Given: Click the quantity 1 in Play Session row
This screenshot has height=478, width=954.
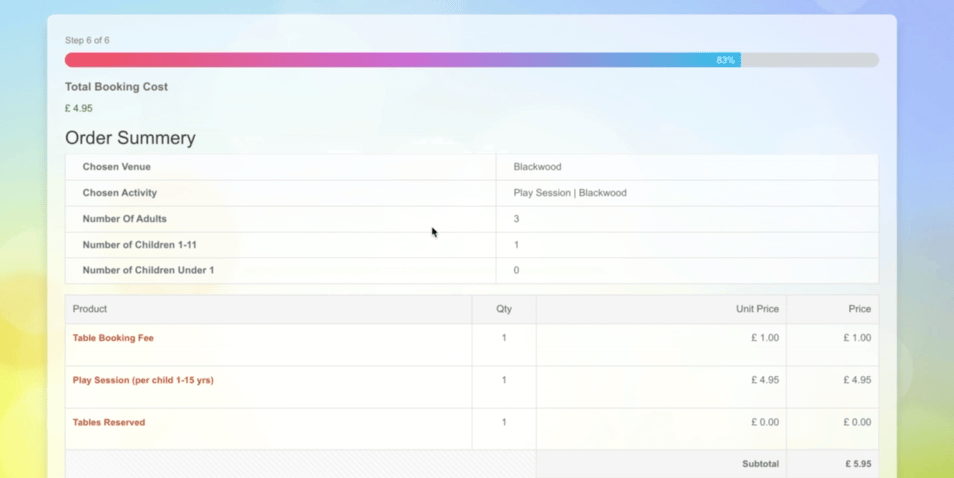Looking at the screenshot, I should point(504,380).
